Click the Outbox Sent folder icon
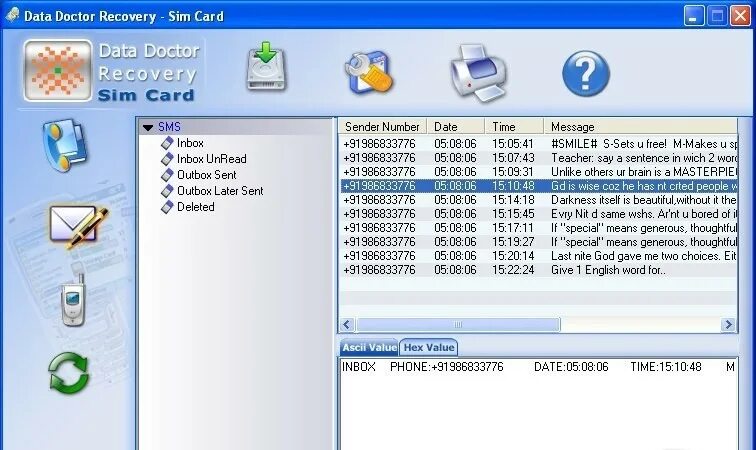The width and height of the screenshot is (756, 450). pos(167,175)
